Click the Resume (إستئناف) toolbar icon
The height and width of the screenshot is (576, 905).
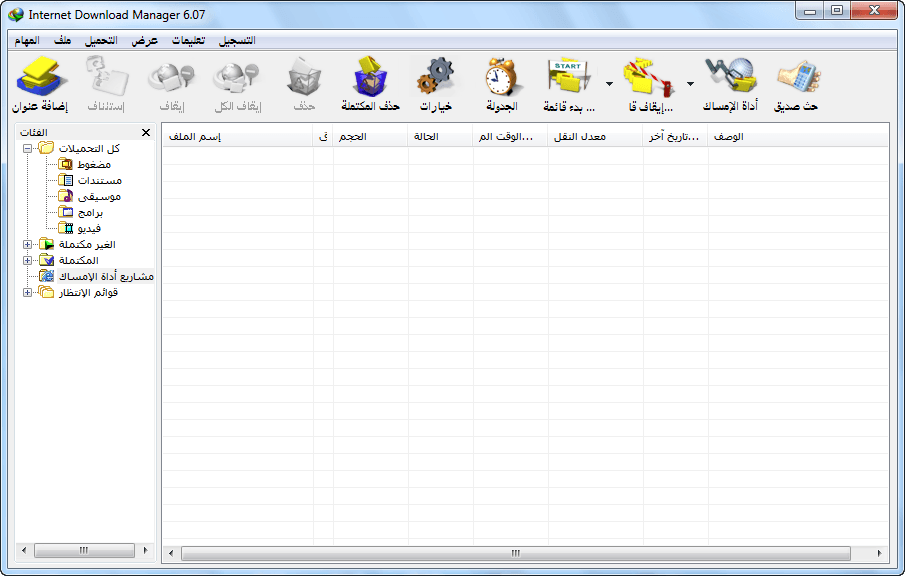(x=106, y=77)
